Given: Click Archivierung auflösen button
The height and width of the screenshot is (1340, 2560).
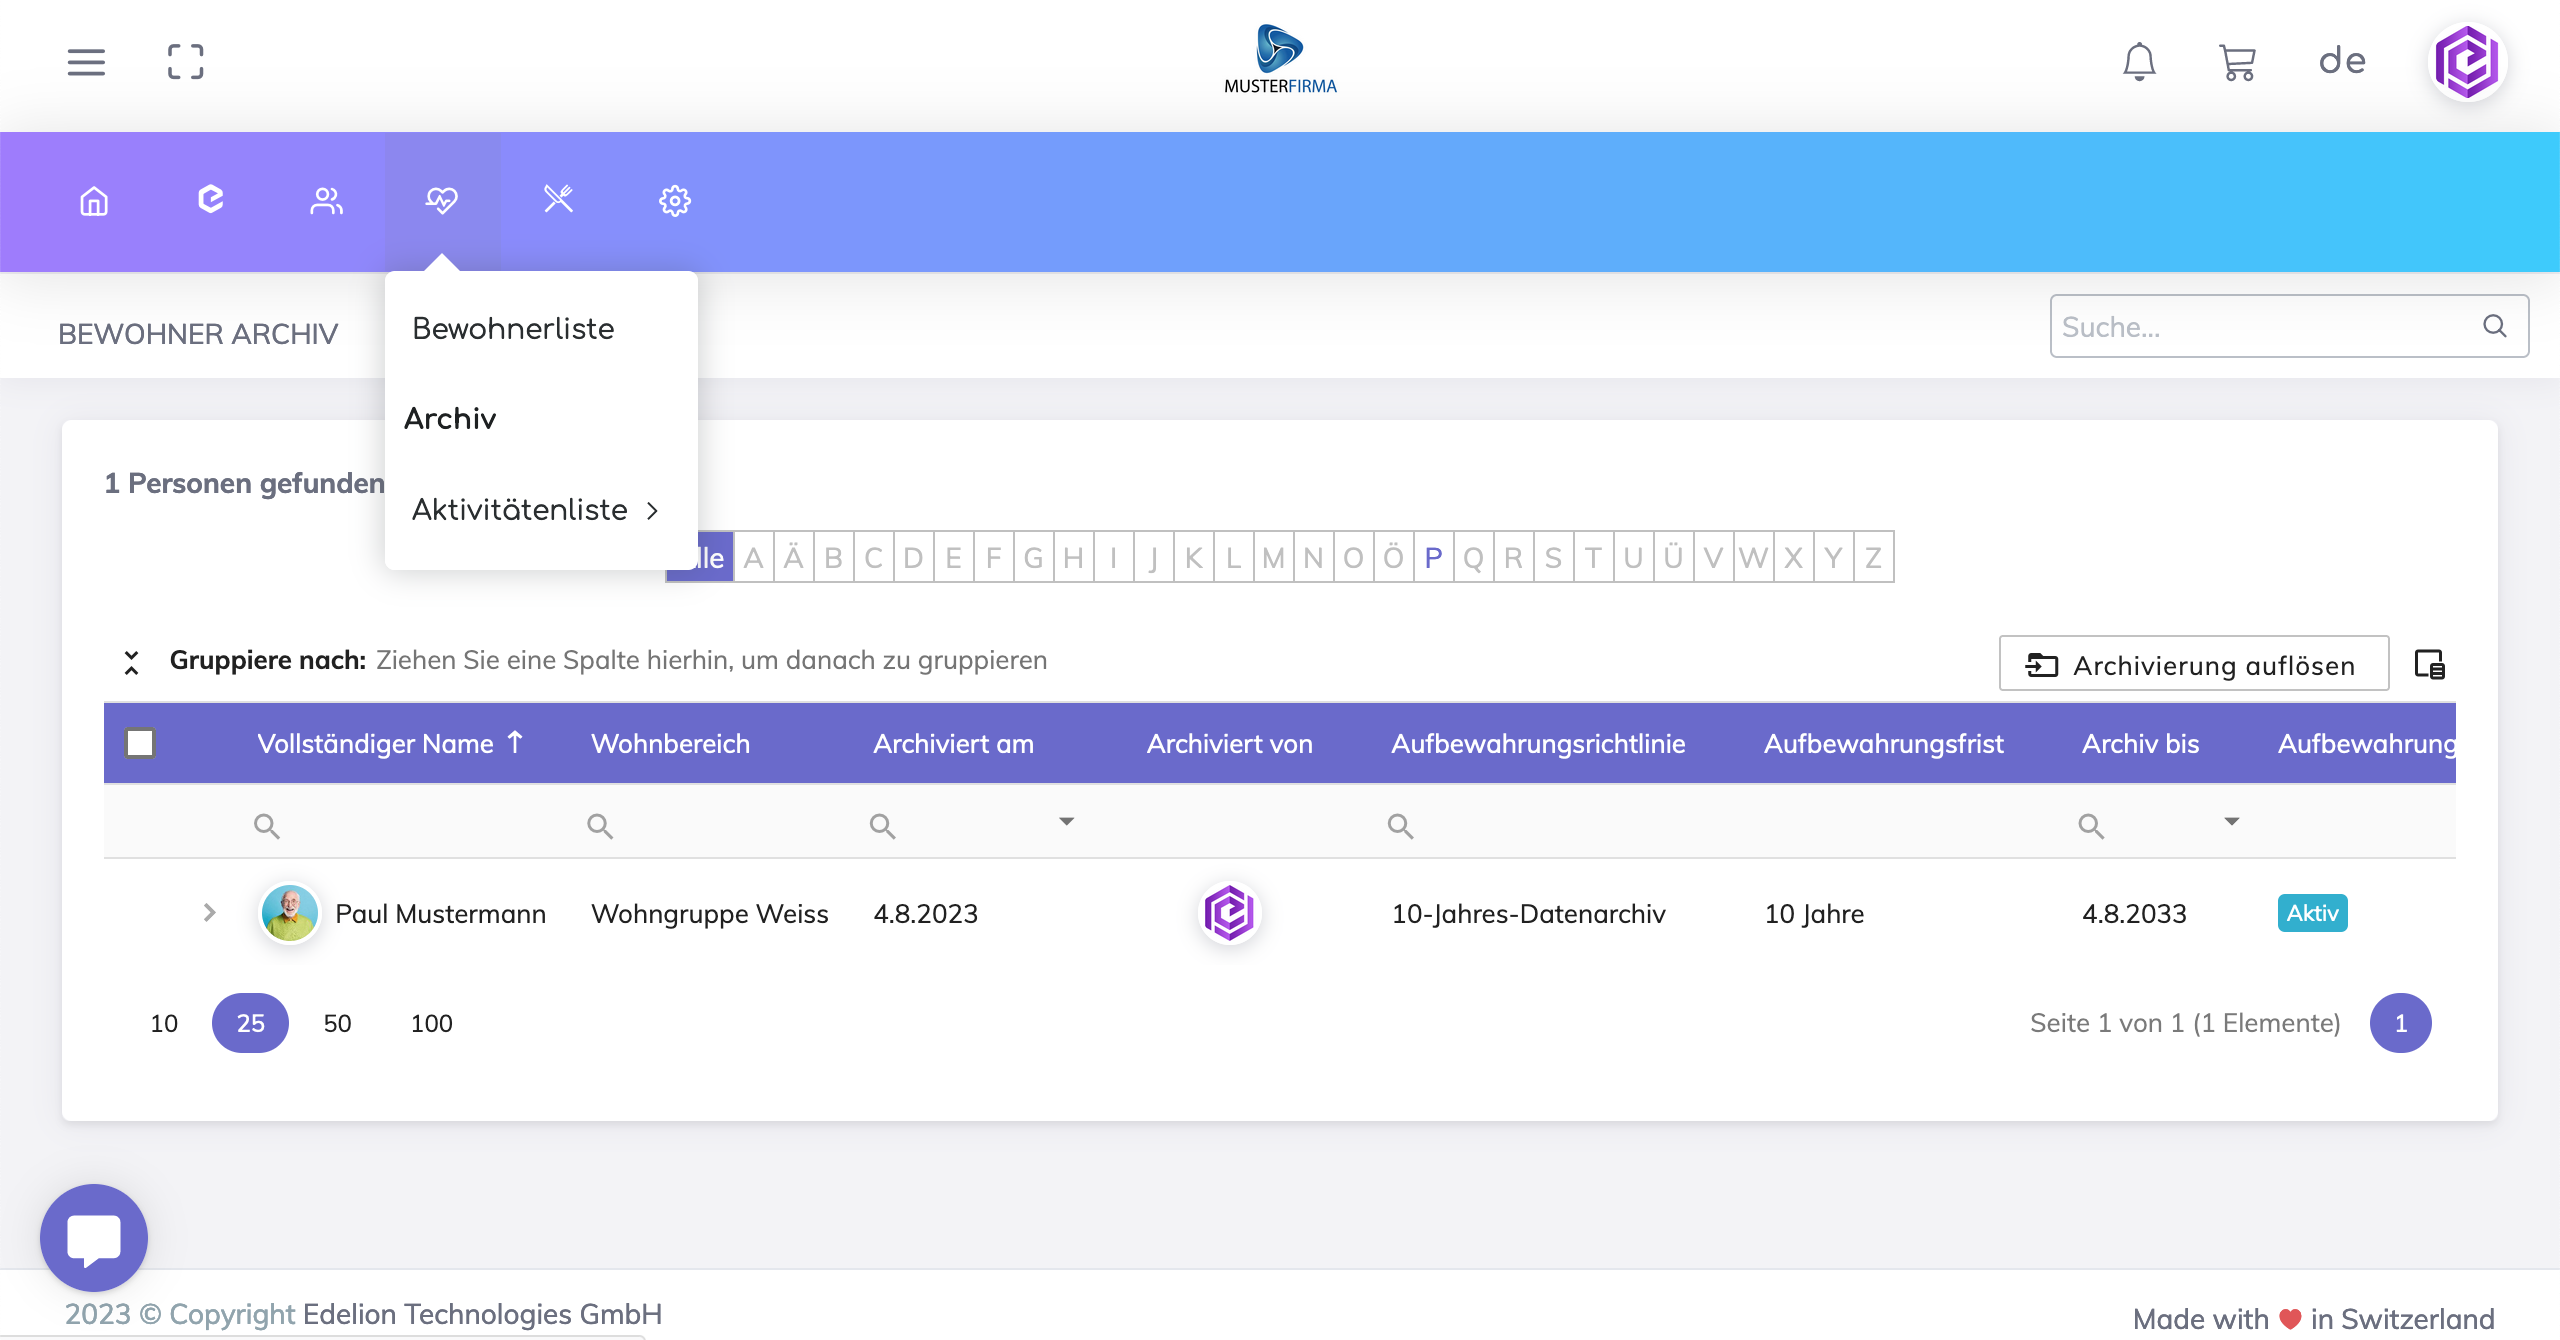Looking at the screenshot, I should click(x=2193, y=664).
